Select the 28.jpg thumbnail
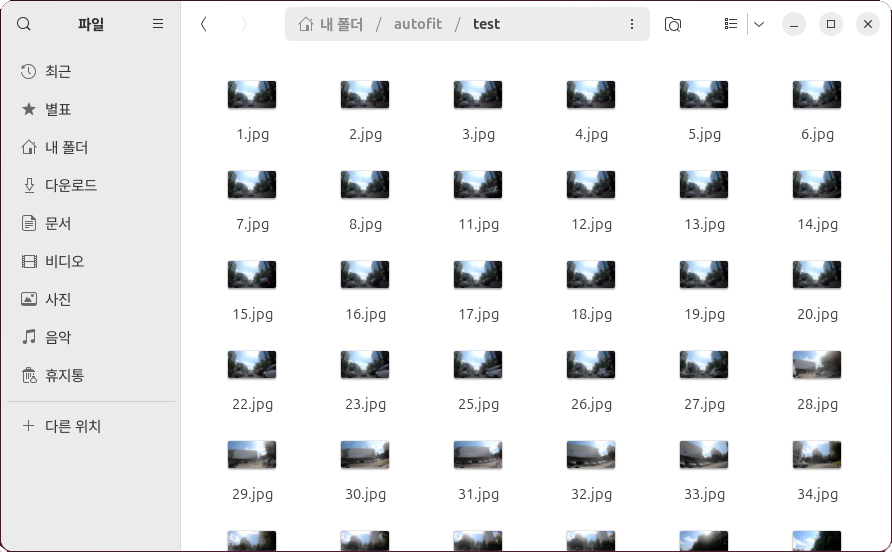Screen dimensions: 892x552 pyautogui.click(x=817, y=364)
